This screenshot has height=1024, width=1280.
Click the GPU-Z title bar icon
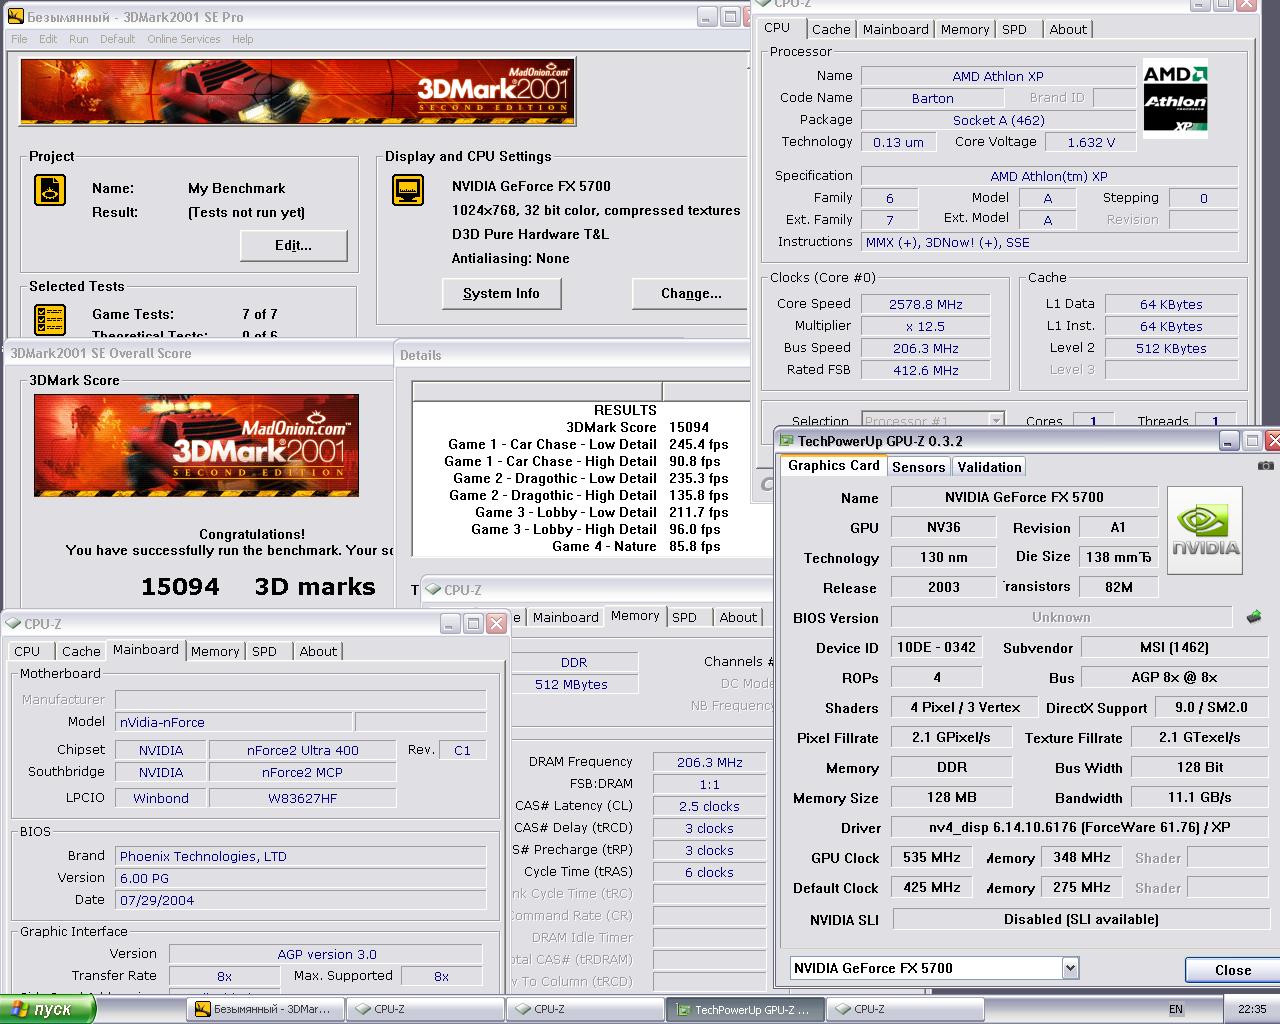tap(786, 441)
